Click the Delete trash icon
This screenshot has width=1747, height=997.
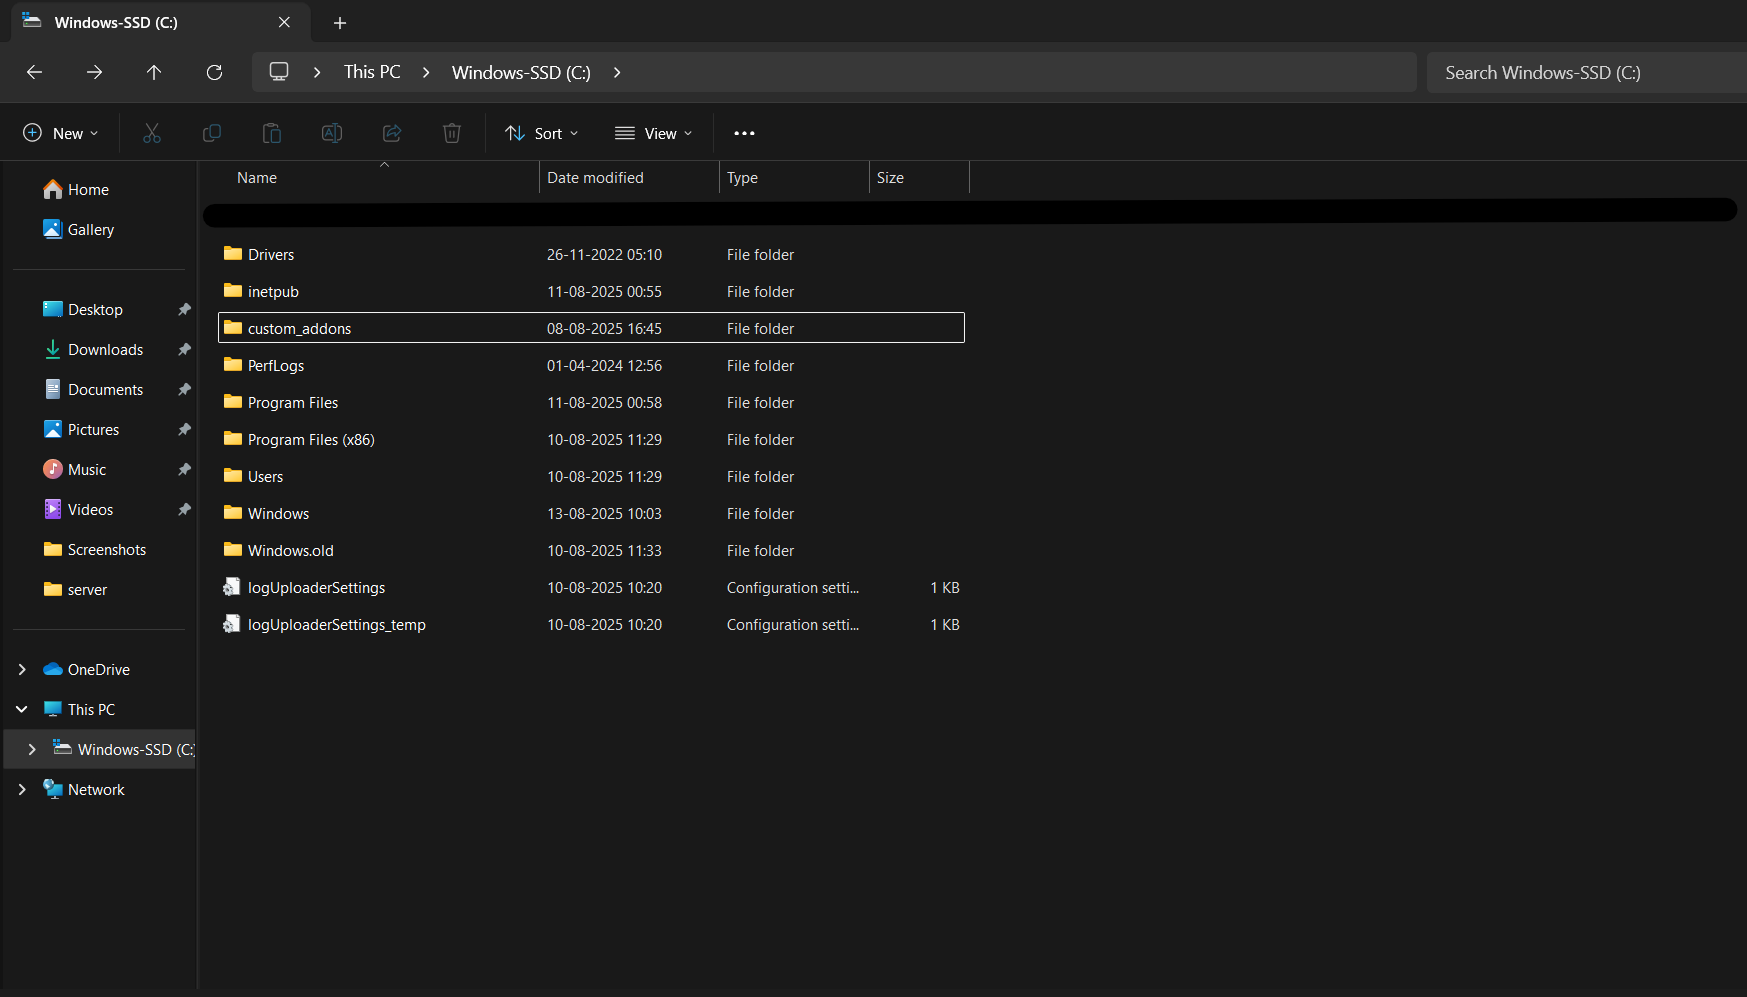pyautogui.click(x=452, y=133)
